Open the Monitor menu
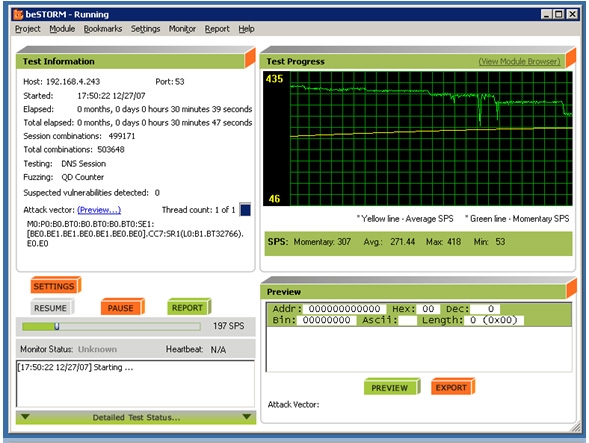The width and height of the screenshot is (589, 443). [182, 29]
